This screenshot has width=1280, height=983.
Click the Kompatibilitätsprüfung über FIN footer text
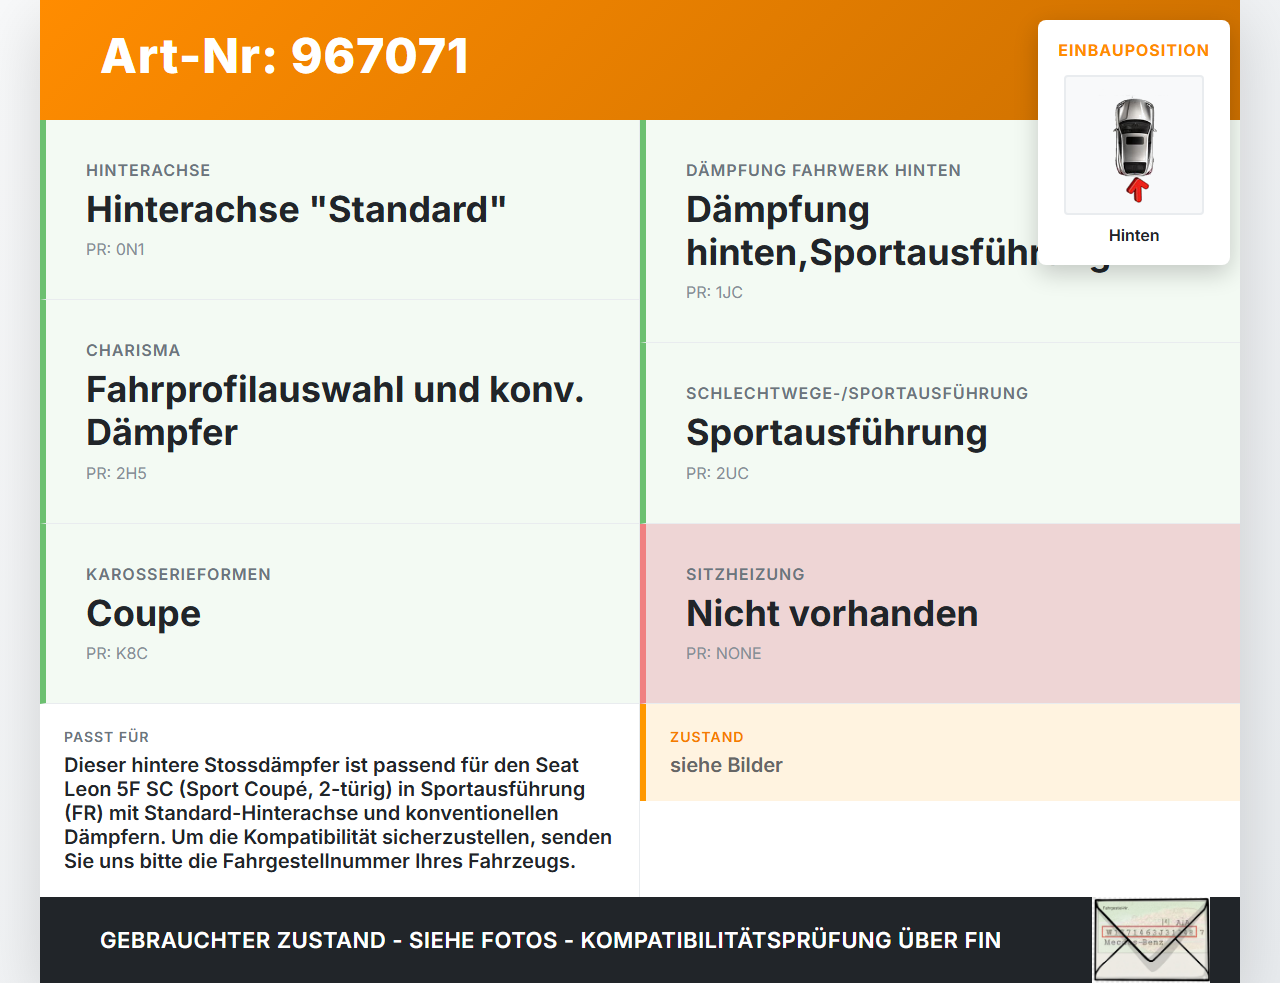[x=550, y=940]
